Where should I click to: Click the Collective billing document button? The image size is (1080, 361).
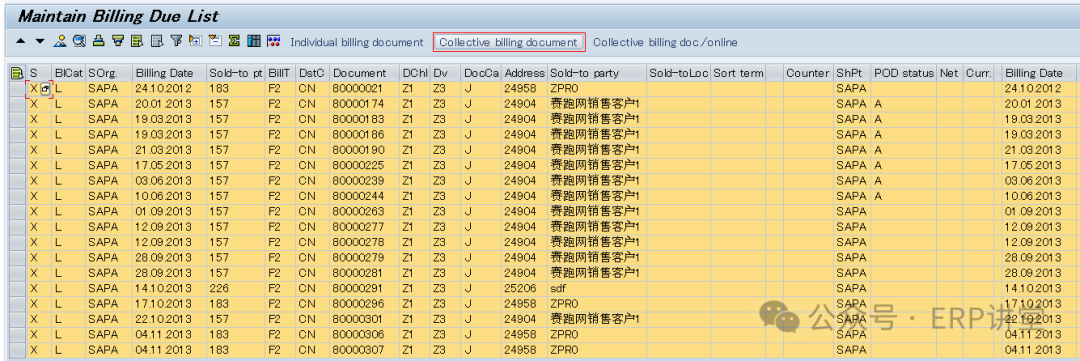(508, 43)
